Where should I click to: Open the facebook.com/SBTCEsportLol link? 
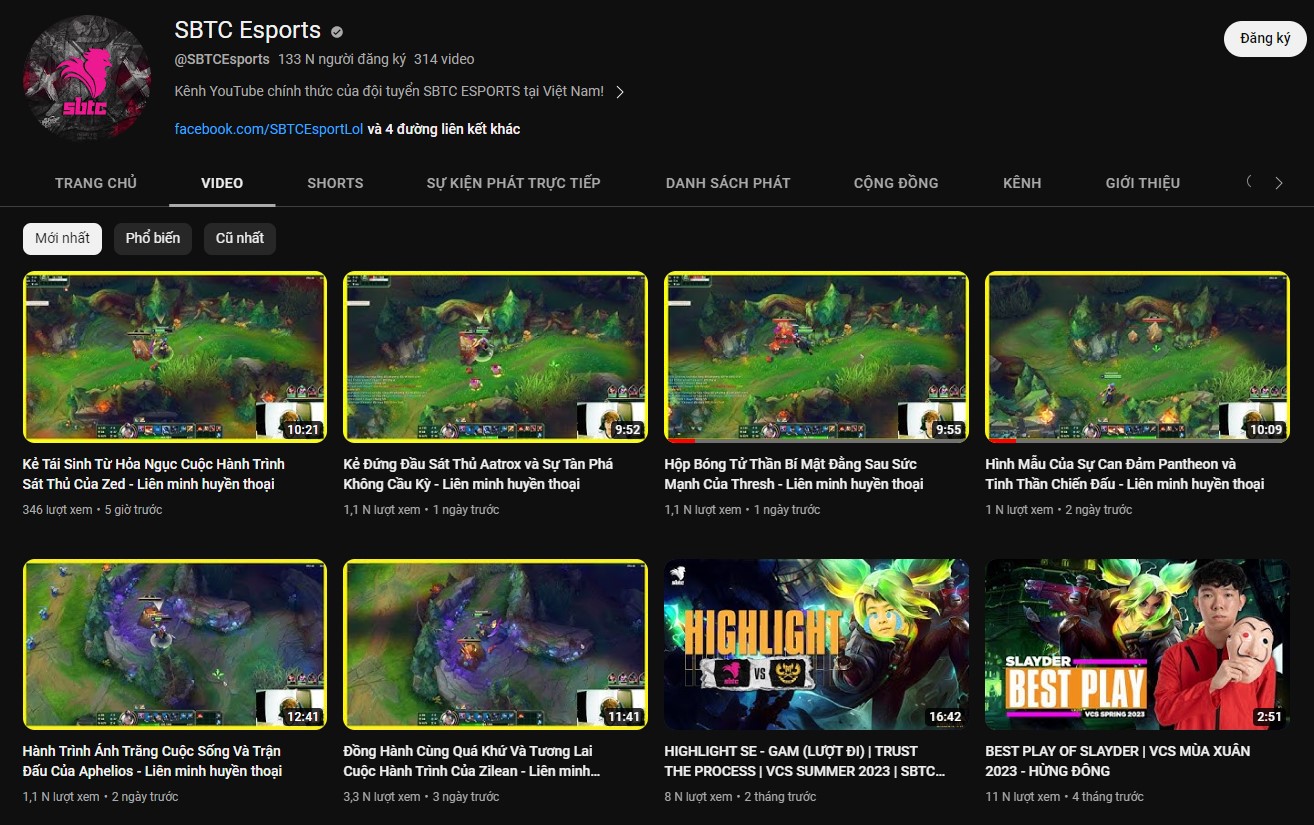pyautogui.click(x=268, y=128)
